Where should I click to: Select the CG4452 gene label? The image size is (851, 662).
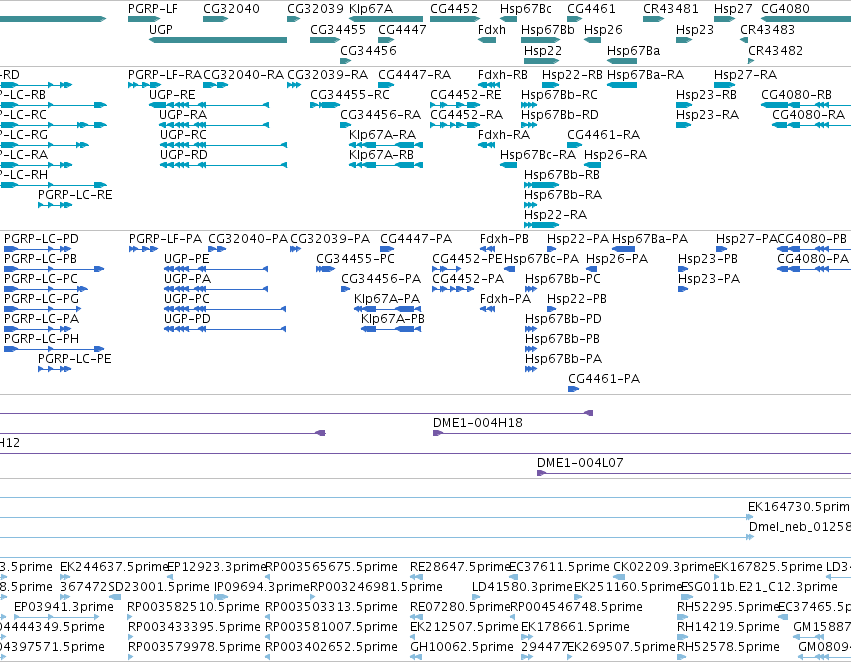(454, 9)
